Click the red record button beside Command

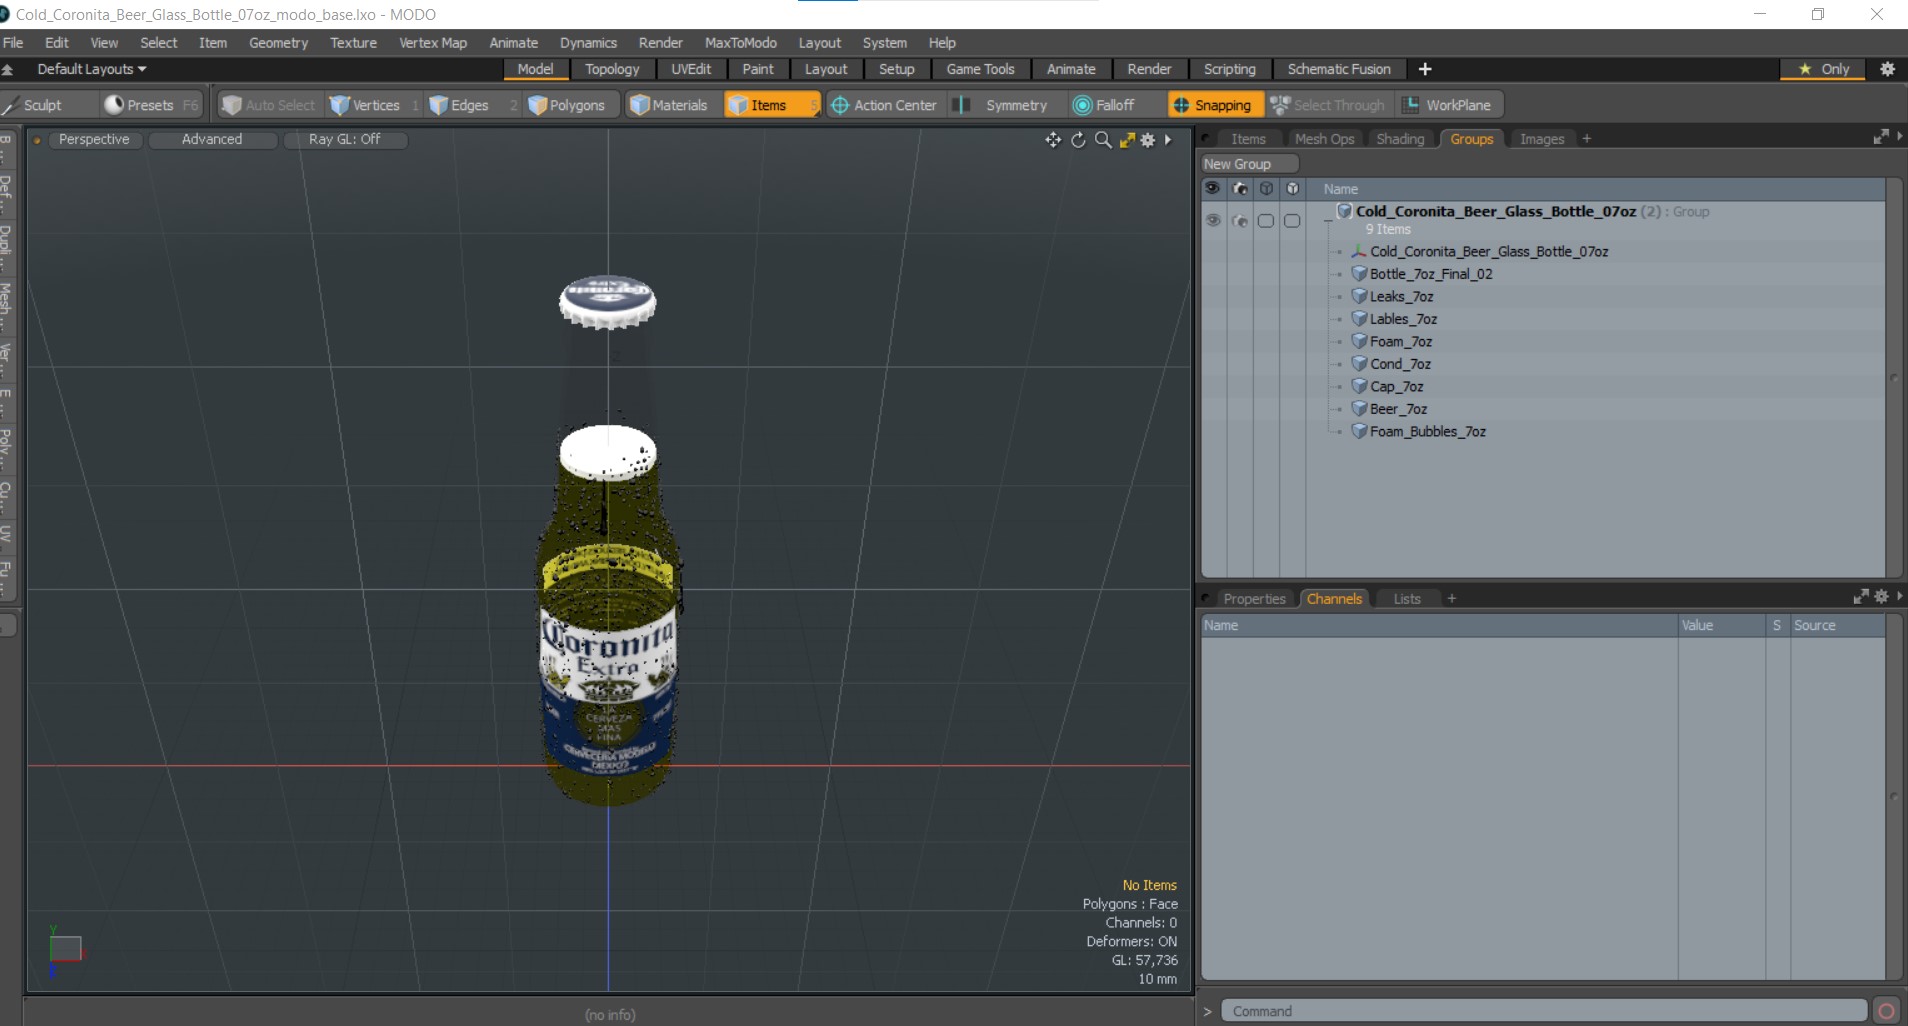(1886, 1011)
